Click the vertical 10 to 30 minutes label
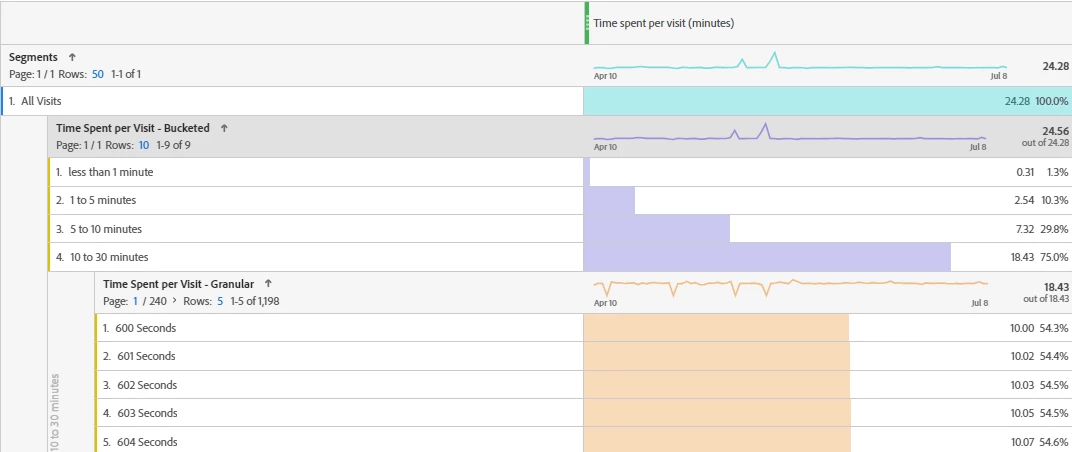The height and width of the screenshot is (452, 1072). tap(55, 412)
